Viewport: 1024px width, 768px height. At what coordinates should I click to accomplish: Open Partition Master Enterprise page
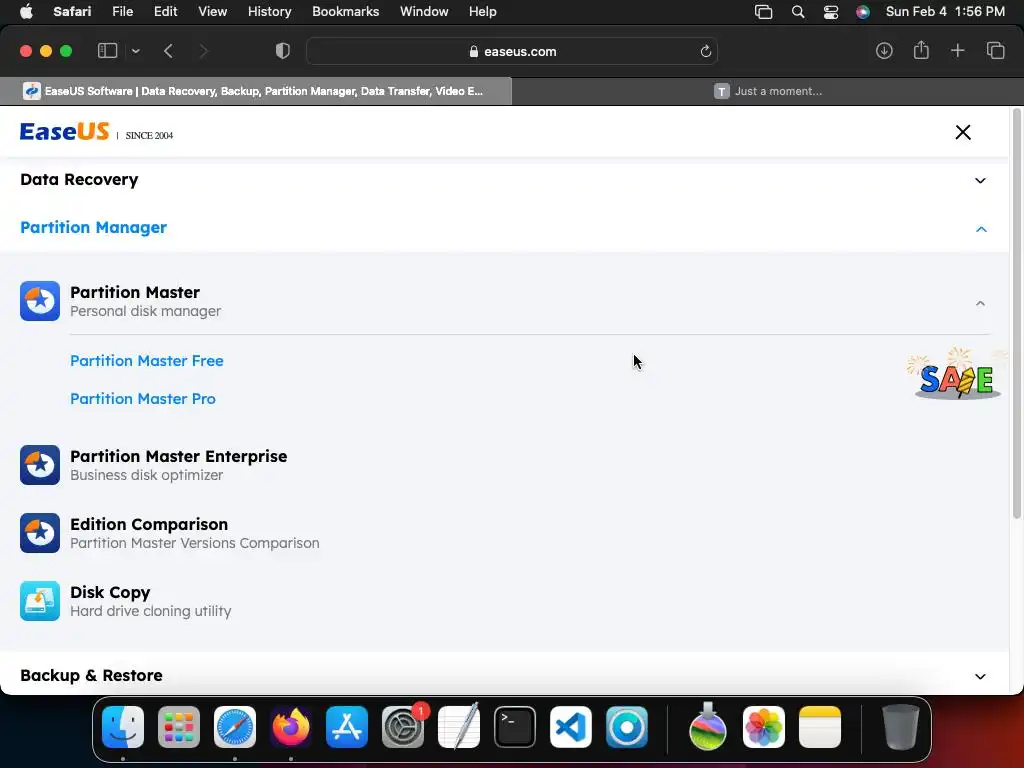(x=178, y=456)
